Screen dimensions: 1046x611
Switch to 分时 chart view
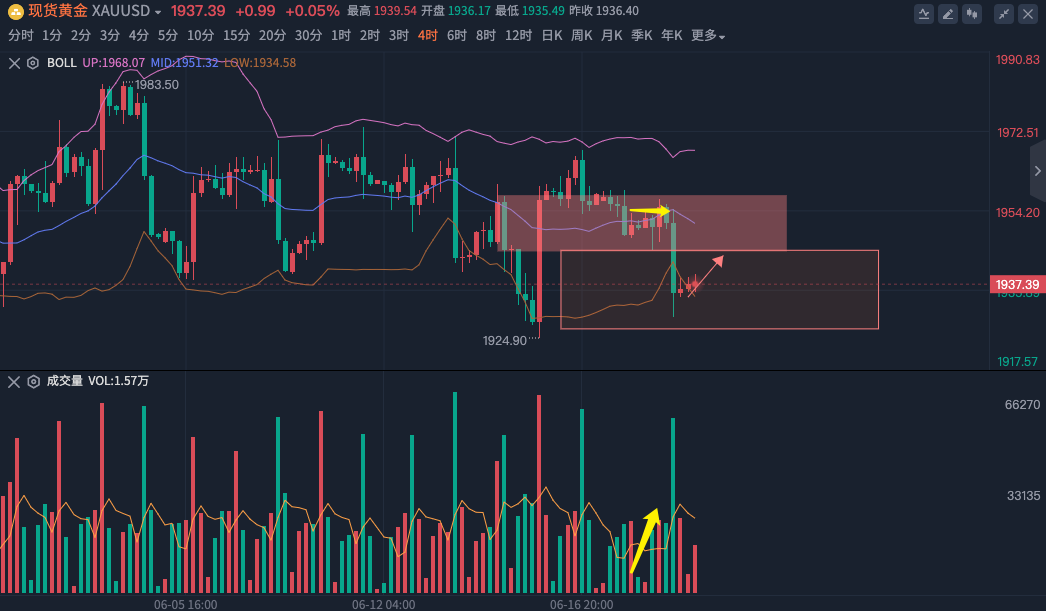(x=20, y=35)
